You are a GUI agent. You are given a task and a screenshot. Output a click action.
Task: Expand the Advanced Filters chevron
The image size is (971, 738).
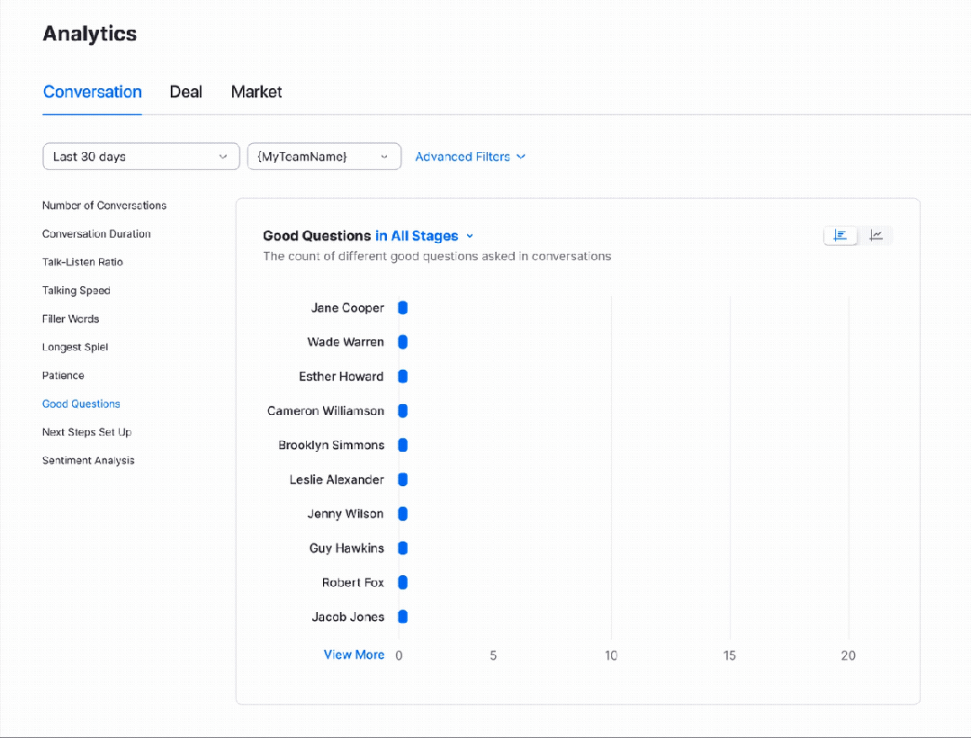point(521,157)
